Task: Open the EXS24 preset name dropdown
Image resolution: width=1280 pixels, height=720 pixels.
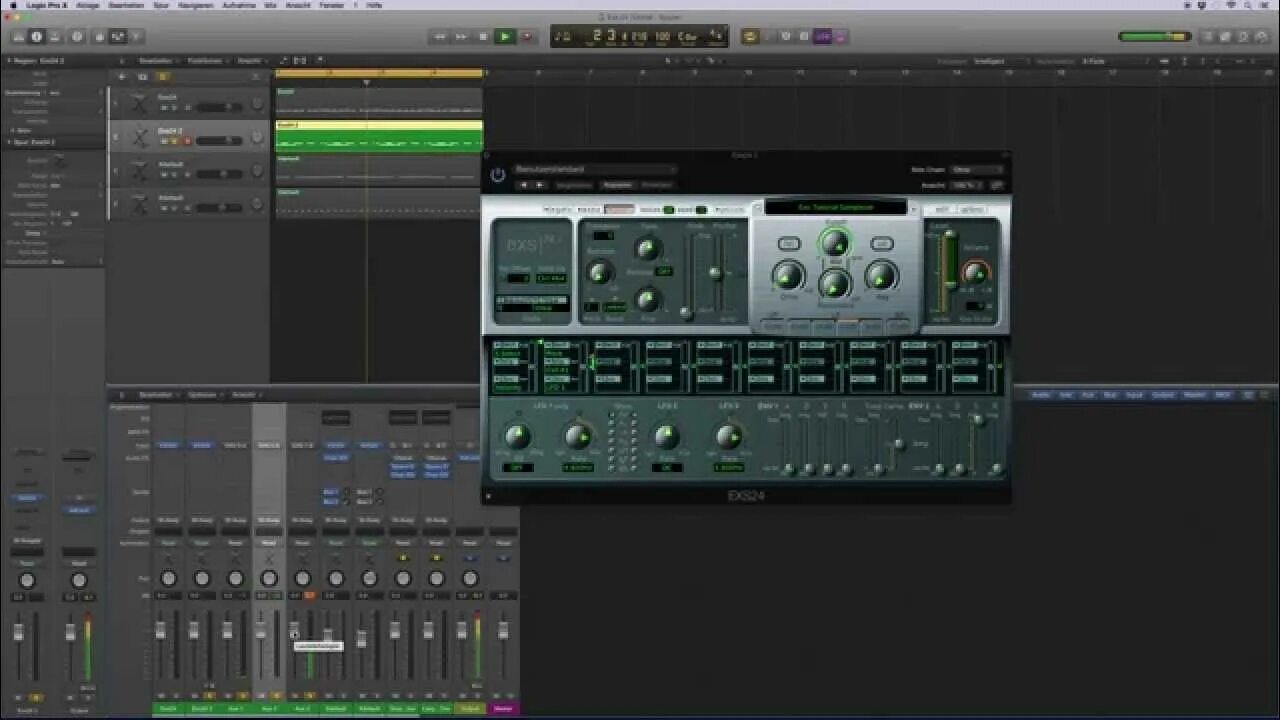Action: [x=595, y=169]
